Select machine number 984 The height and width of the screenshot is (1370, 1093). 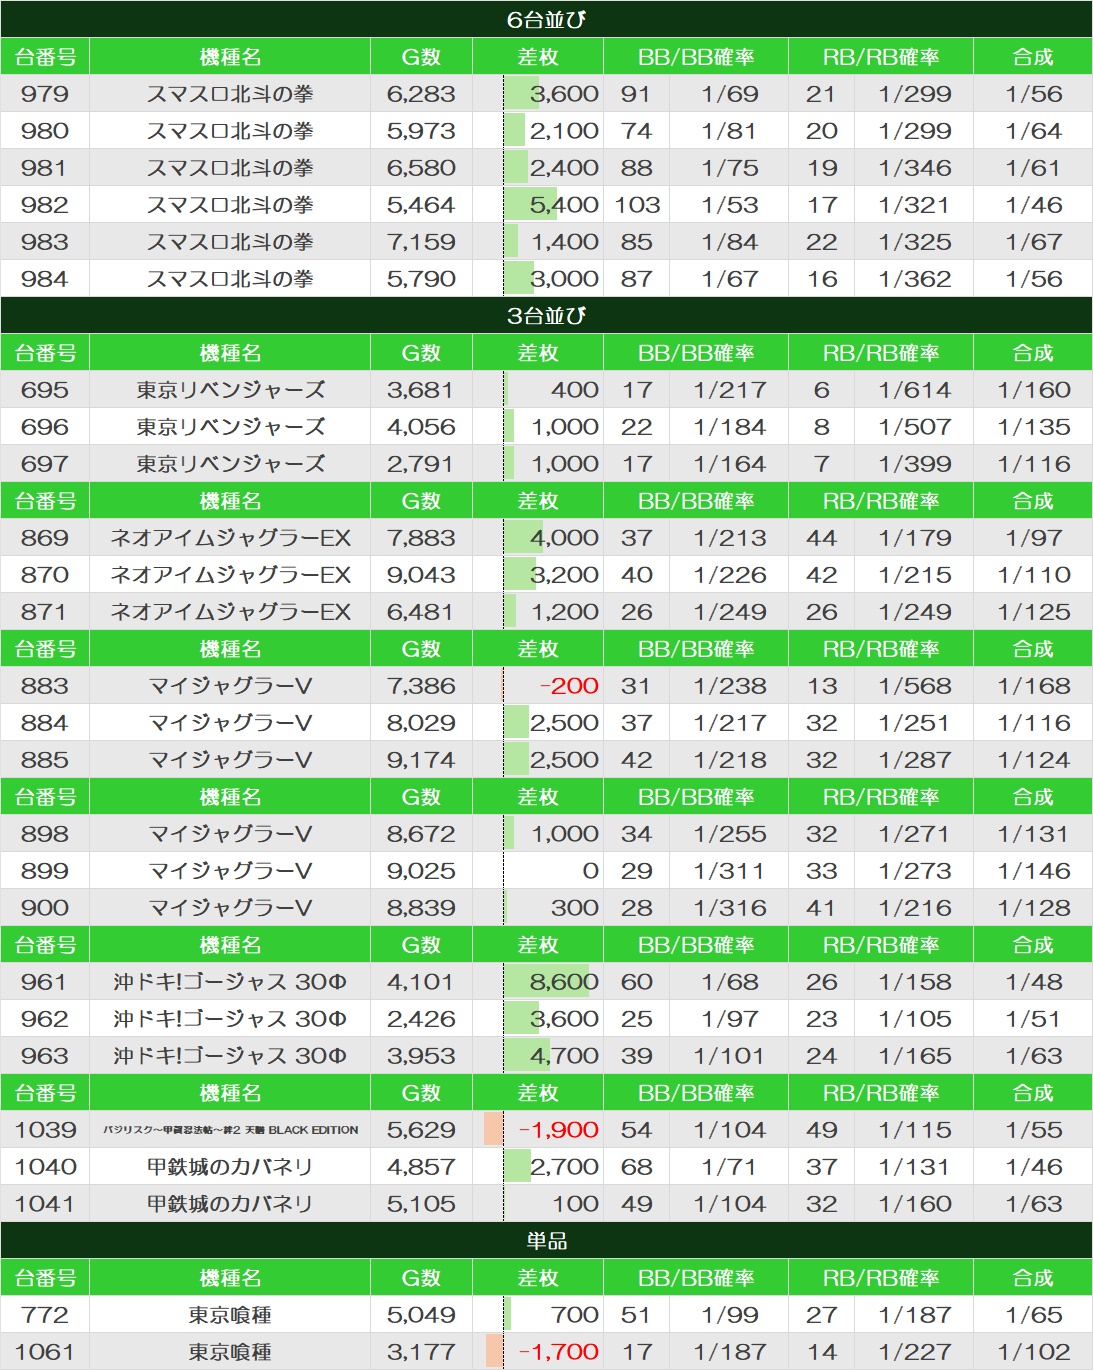click(x=45, y=279)
